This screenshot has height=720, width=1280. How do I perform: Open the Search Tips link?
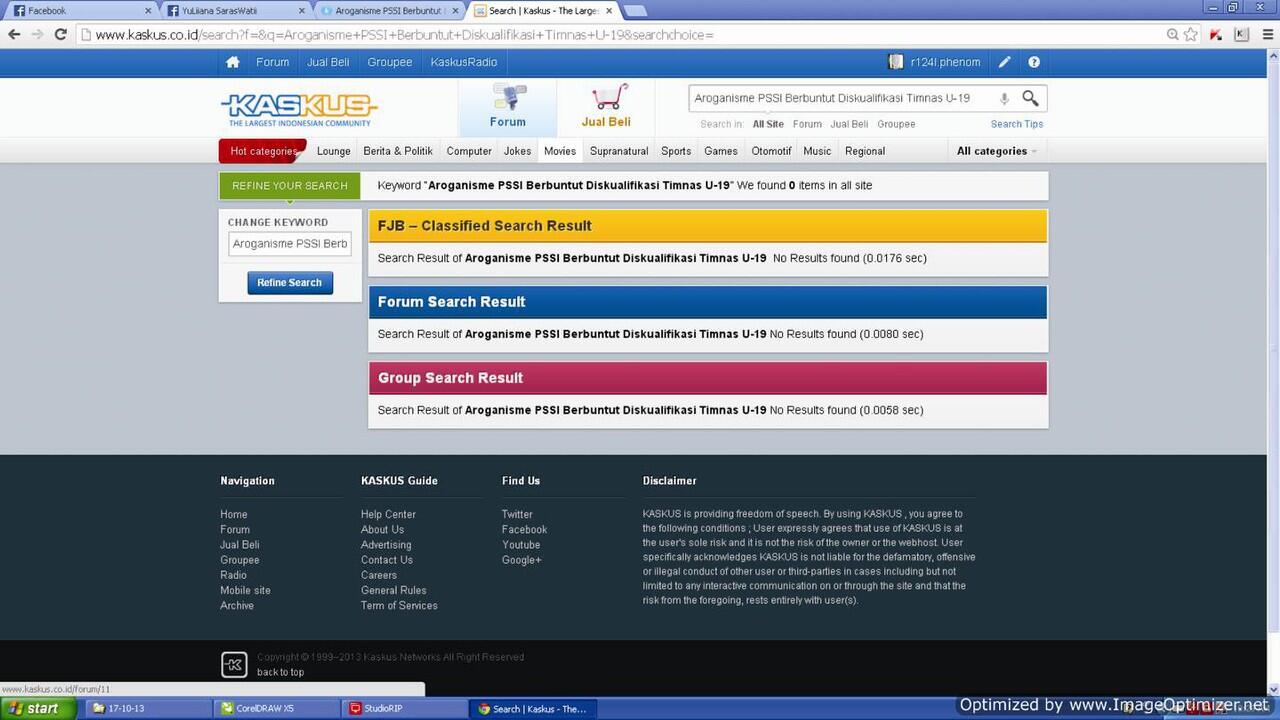[x=1017, y=124]
